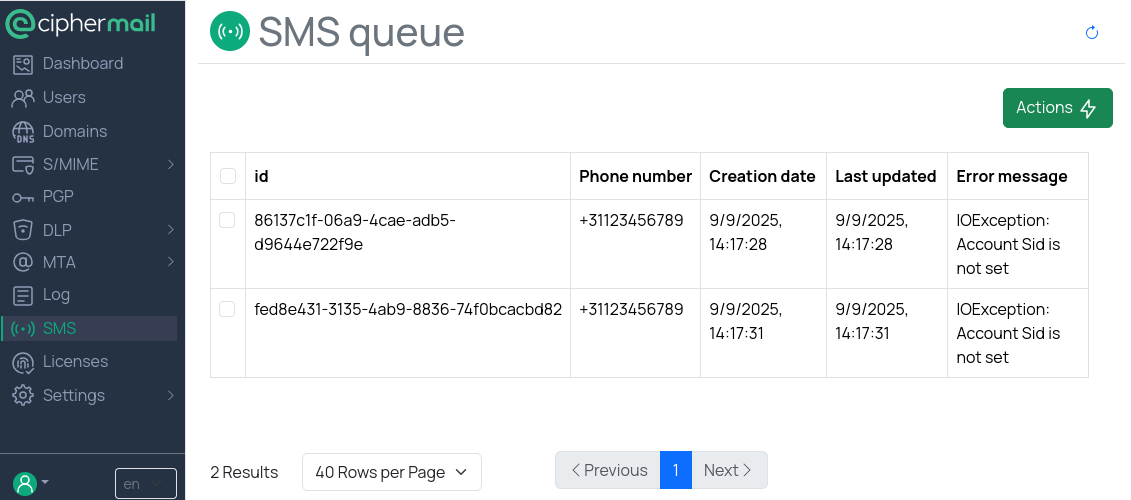Click the Next page button
This screenshot has width=1131, height=500.
728,470
